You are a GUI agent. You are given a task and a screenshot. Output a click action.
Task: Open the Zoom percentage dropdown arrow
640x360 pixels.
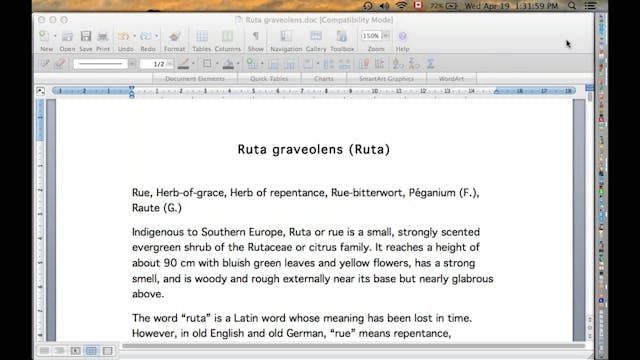click(x=386, y=36)
